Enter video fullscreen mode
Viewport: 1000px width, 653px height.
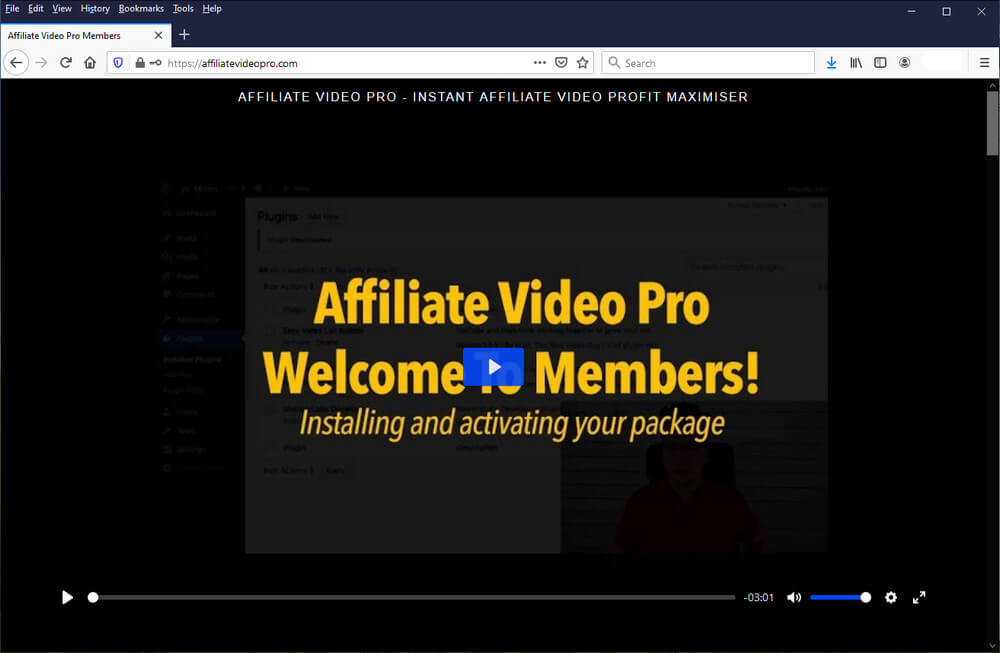[919, 598]
